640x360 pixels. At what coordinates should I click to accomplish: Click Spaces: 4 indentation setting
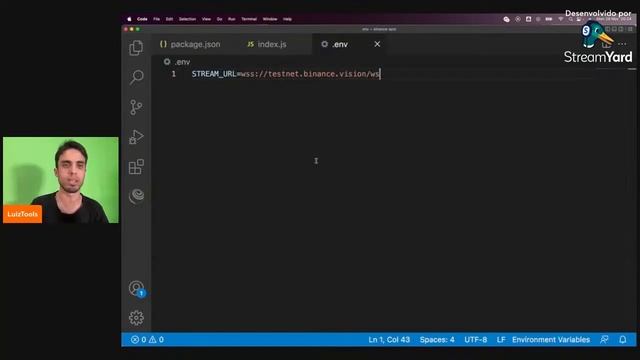click(x=437, y=340)
